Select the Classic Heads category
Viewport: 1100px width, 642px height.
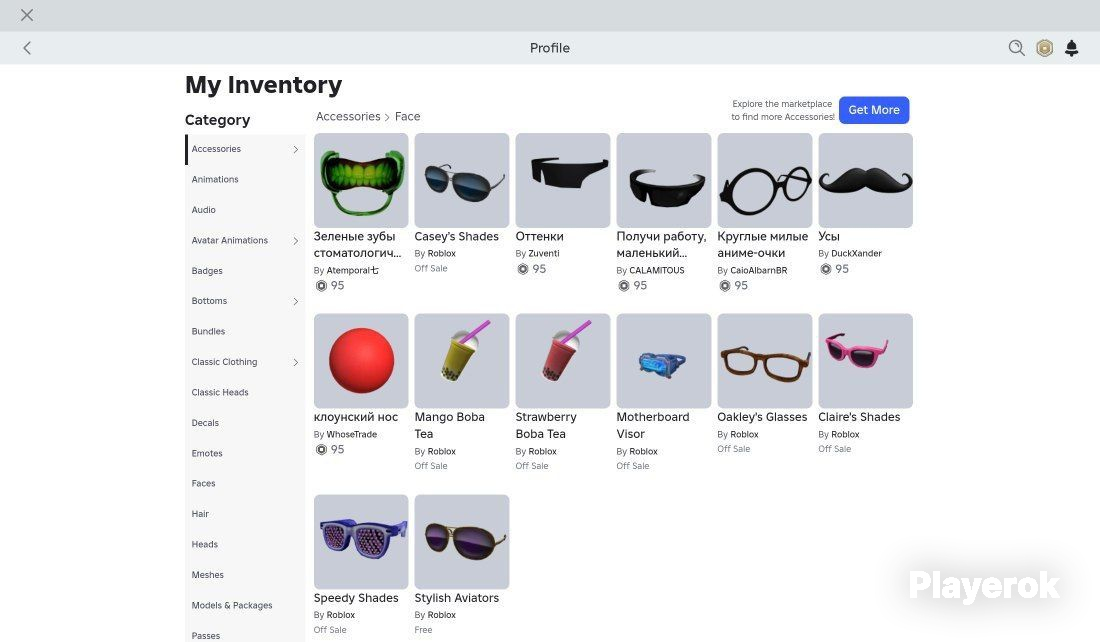click(245, 392)
